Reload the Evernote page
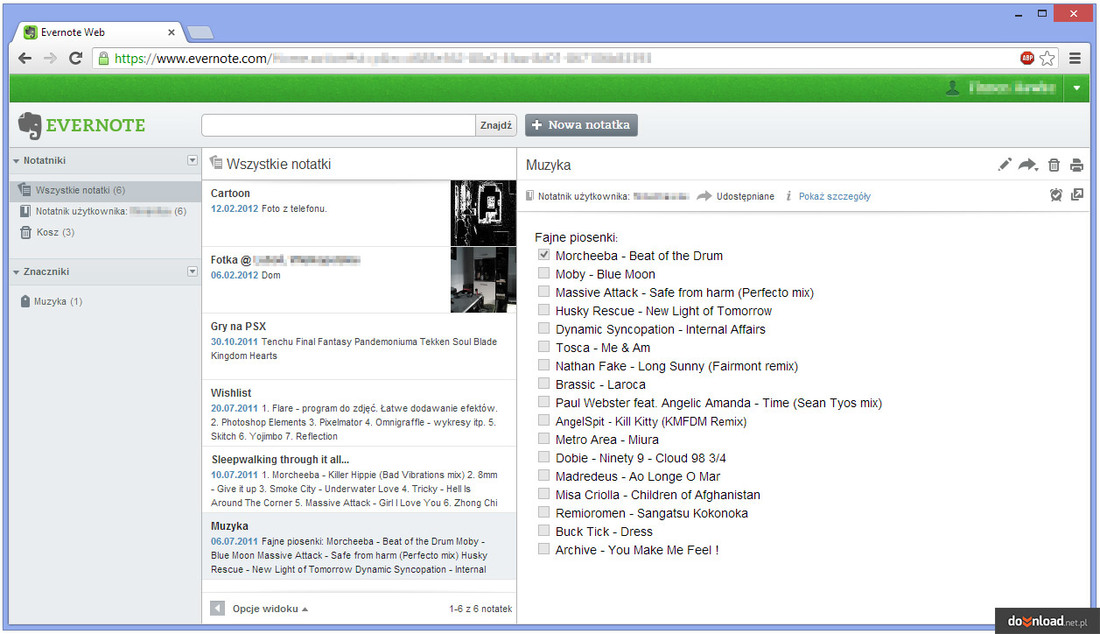 [76, 58]
